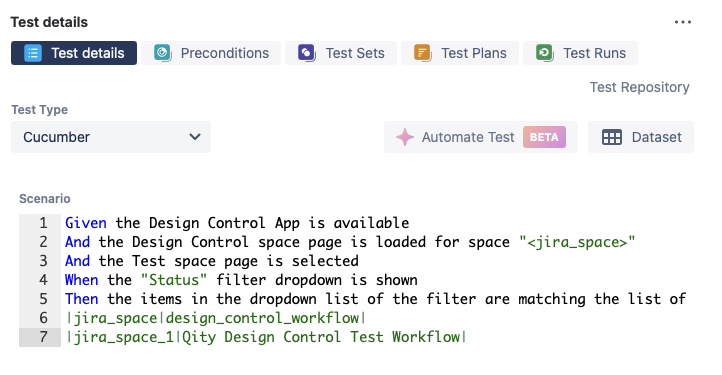
Task: Click line number 1 in the gutter
Action: pyautogui.click(x=43, y=223)
